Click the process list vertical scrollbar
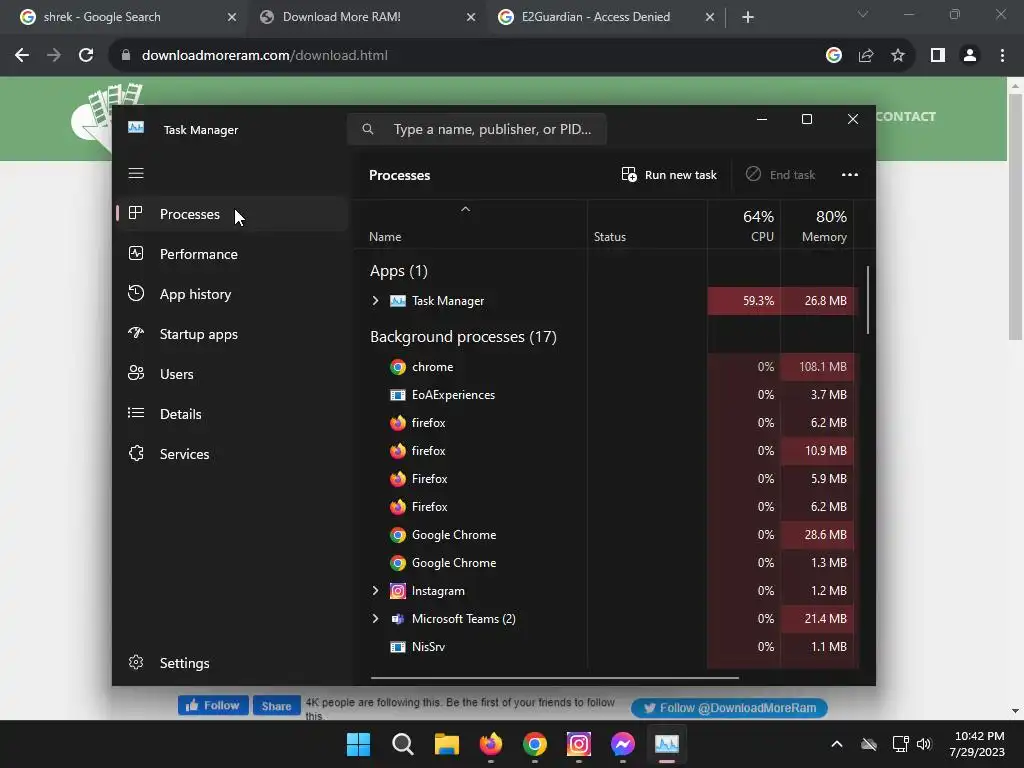 [868, 300]
